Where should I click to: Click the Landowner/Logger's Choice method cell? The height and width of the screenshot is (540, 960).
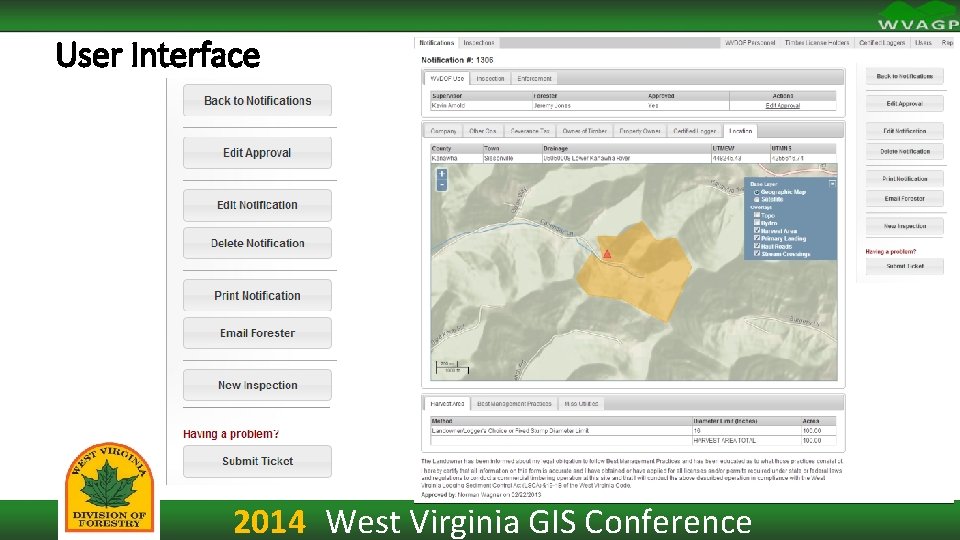coord(561,431)
